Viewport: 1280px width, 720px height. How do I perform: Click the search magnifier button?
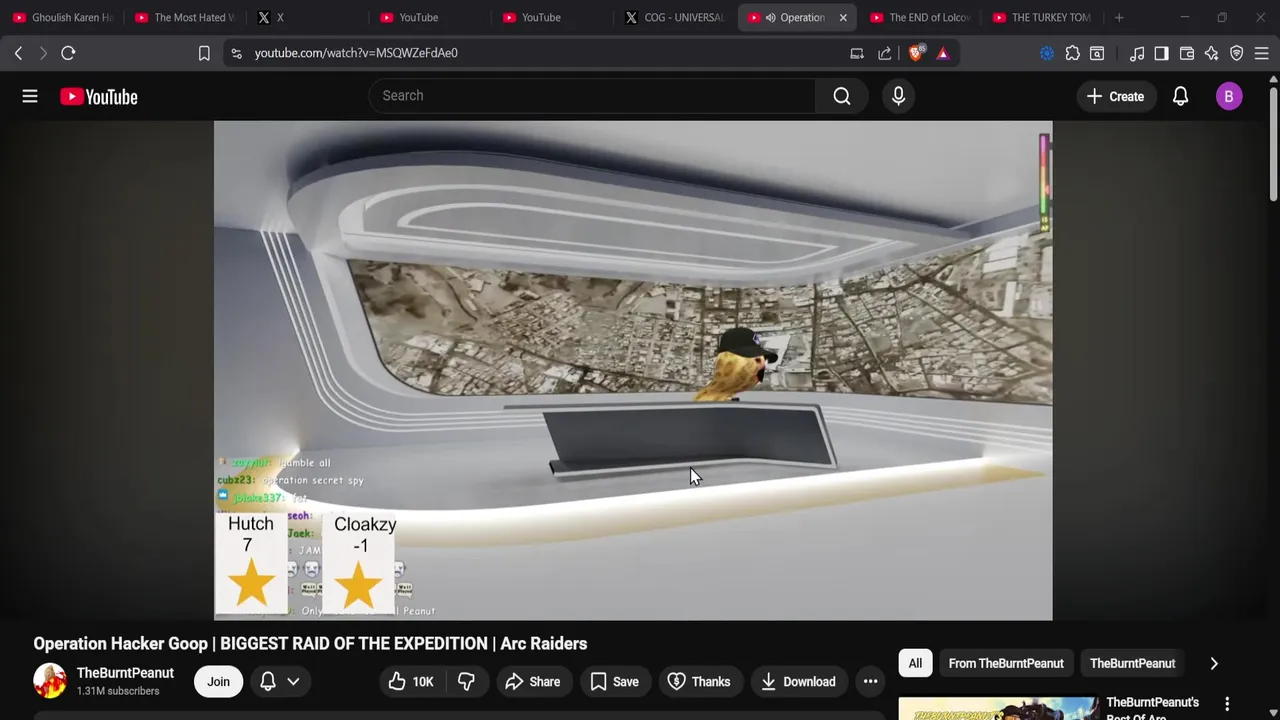coord(842,96)
